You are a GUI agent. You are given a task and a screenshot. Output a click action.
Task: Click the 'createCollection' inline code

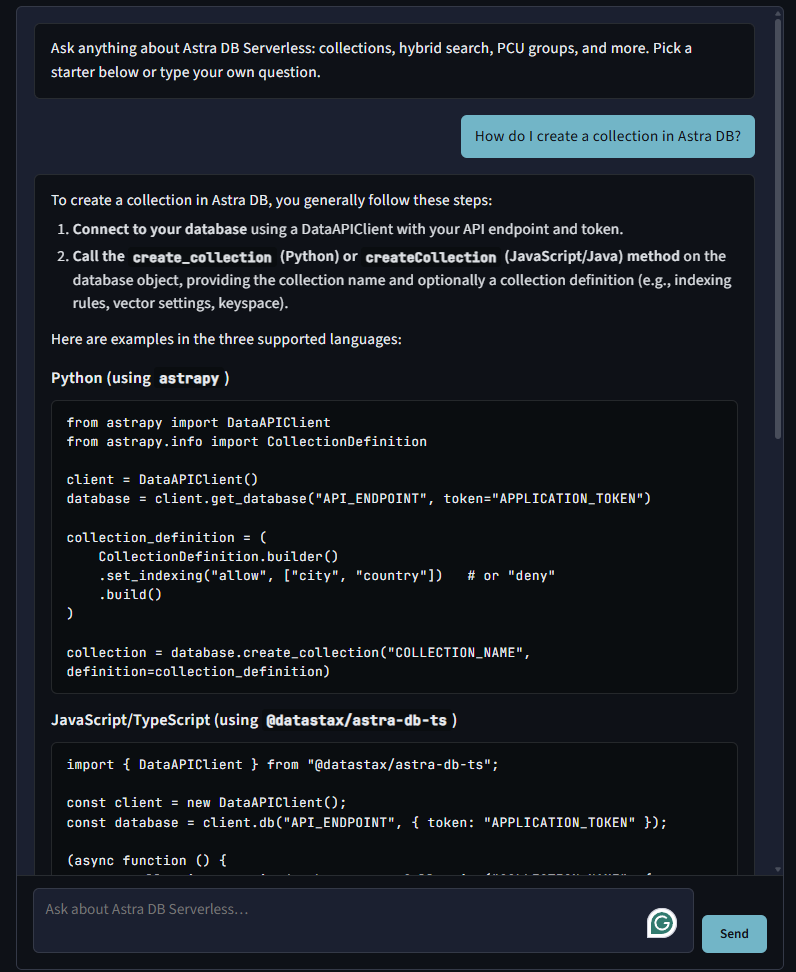click(x=431, y=257)
